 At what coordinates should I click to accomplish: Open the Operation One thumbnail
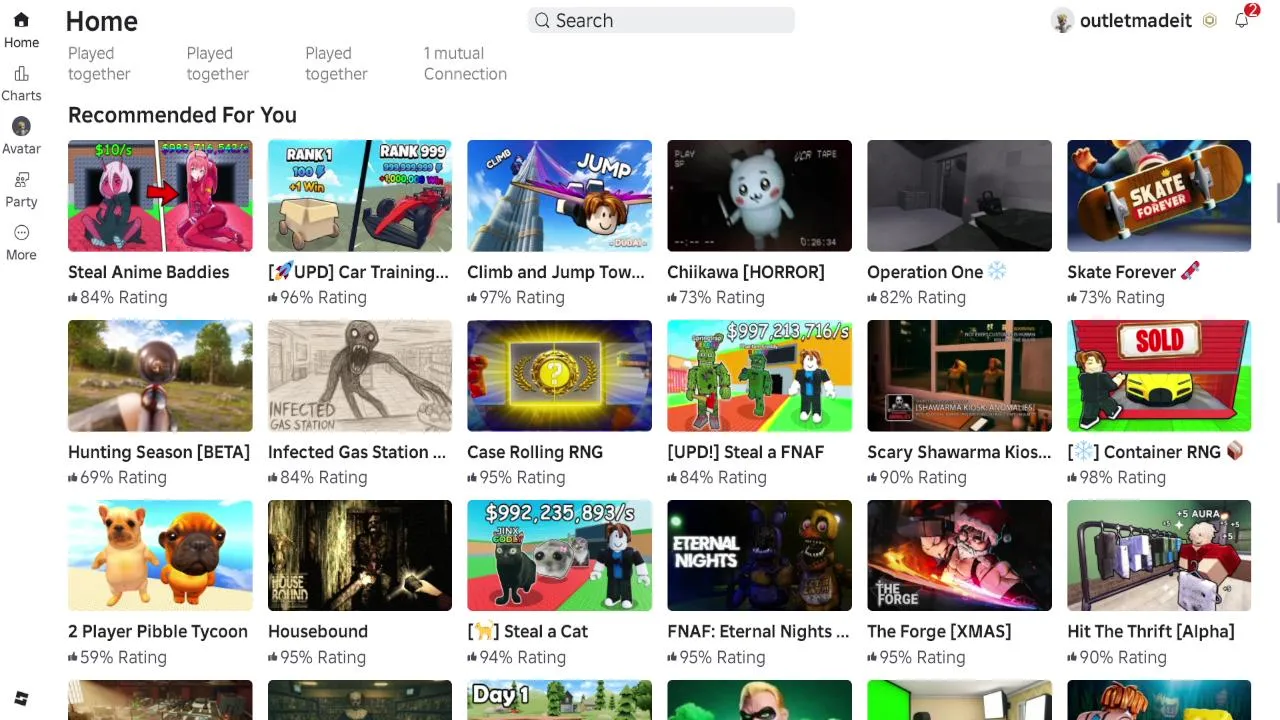(959, 196)
